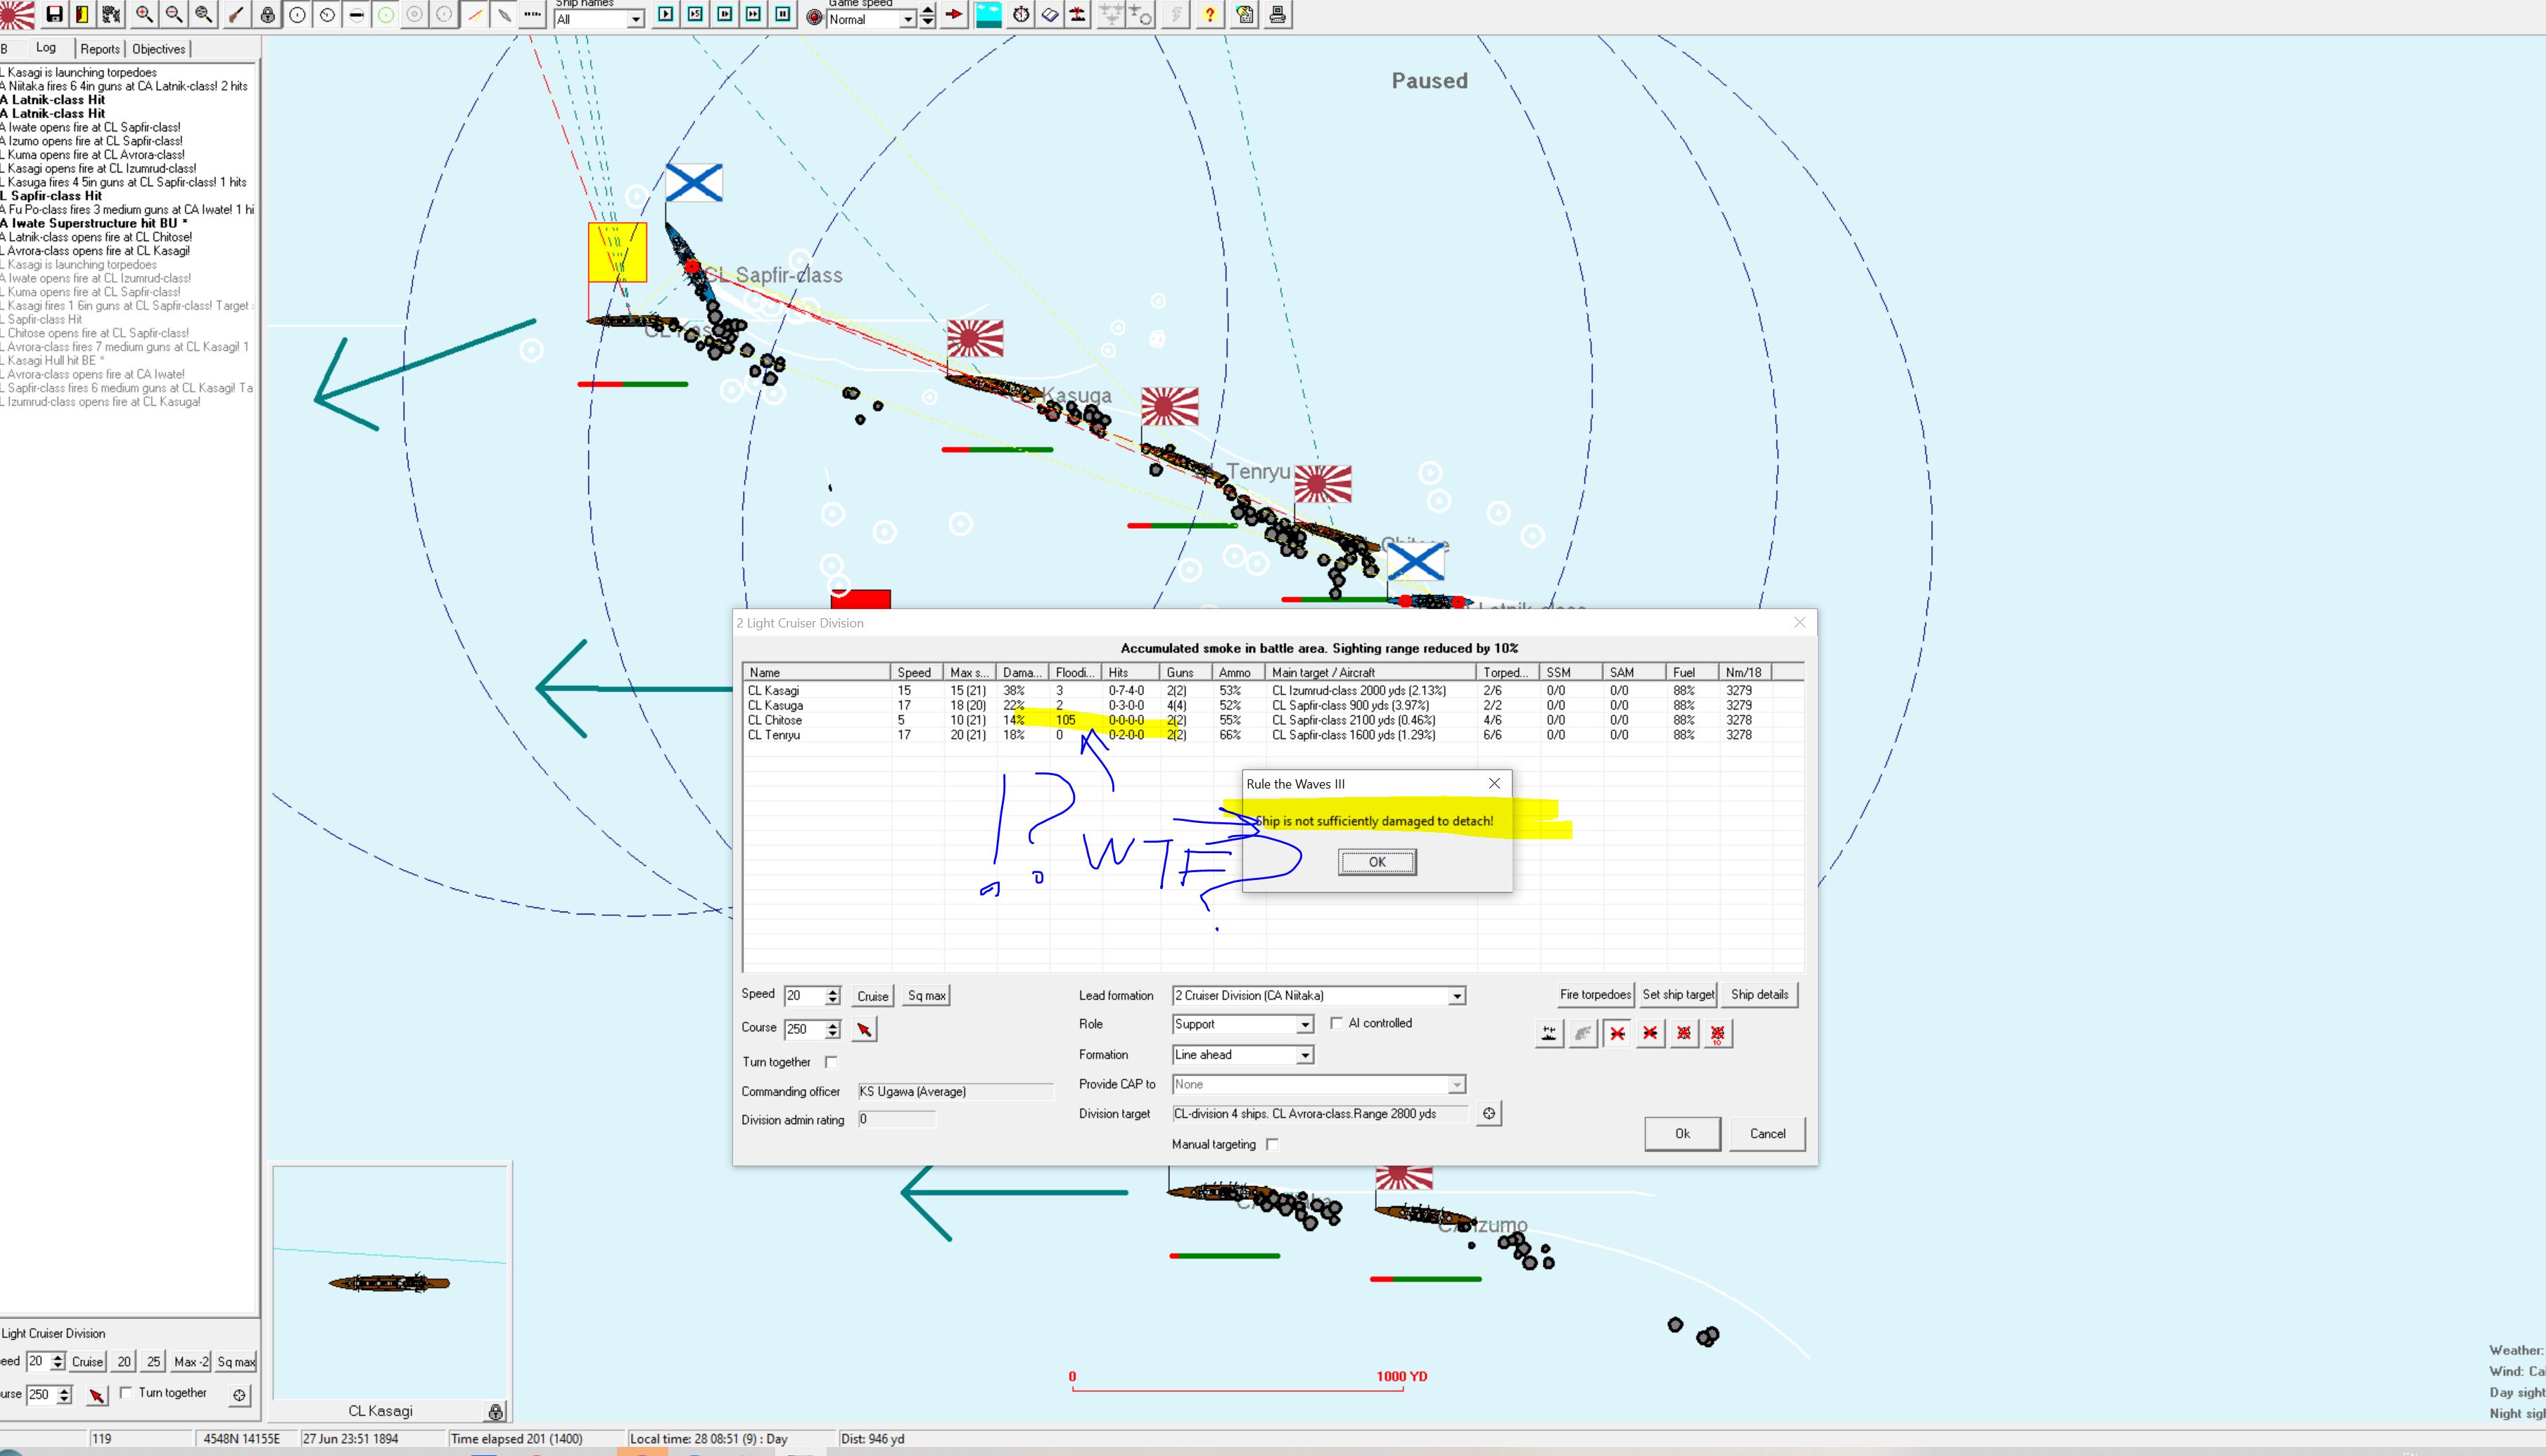Click the save game floppy disk icon
This screenshot has width=2546, height=1456.
(55, 14)
